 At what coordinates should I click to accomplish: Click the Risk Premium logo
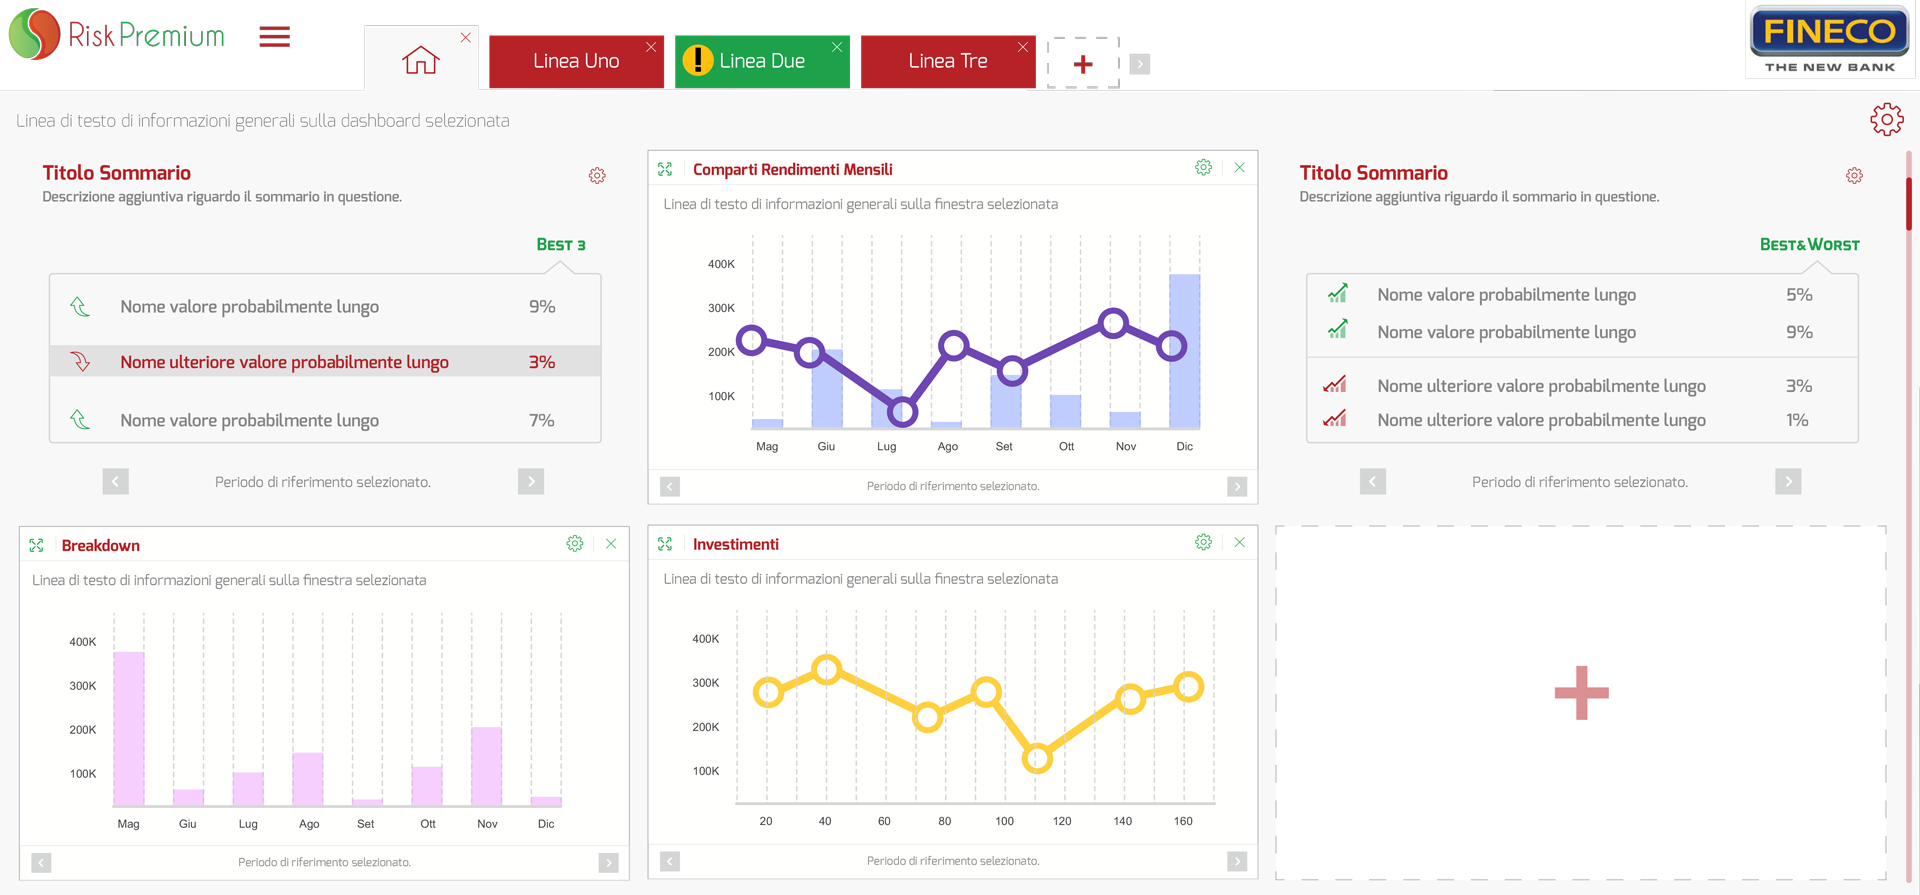point(117,35)
